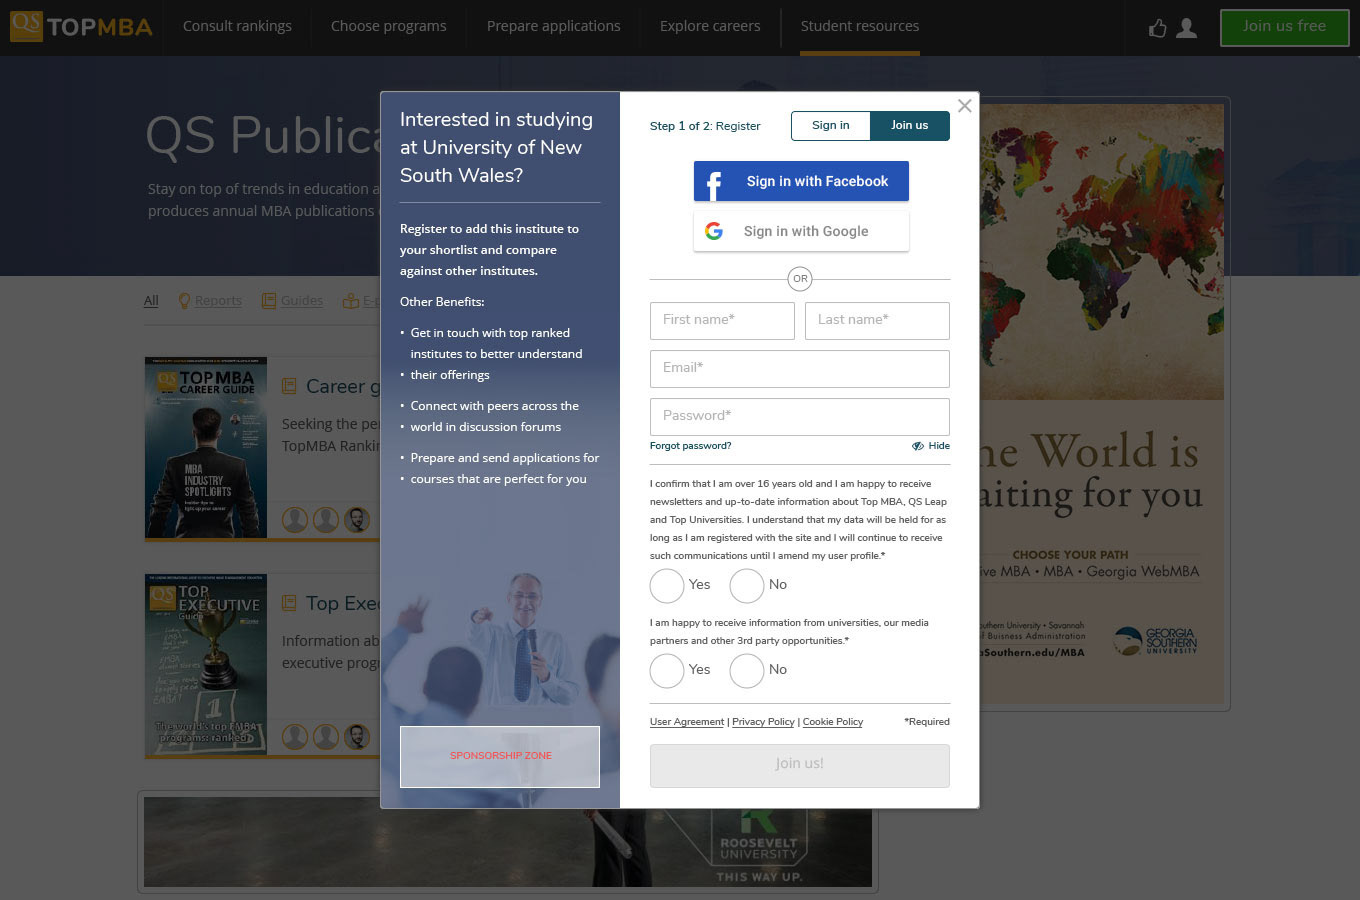Open TopMBA Career Guide cover thumbnail
The width and height of the screenshot is (1360, 900).
click(206, 448)
